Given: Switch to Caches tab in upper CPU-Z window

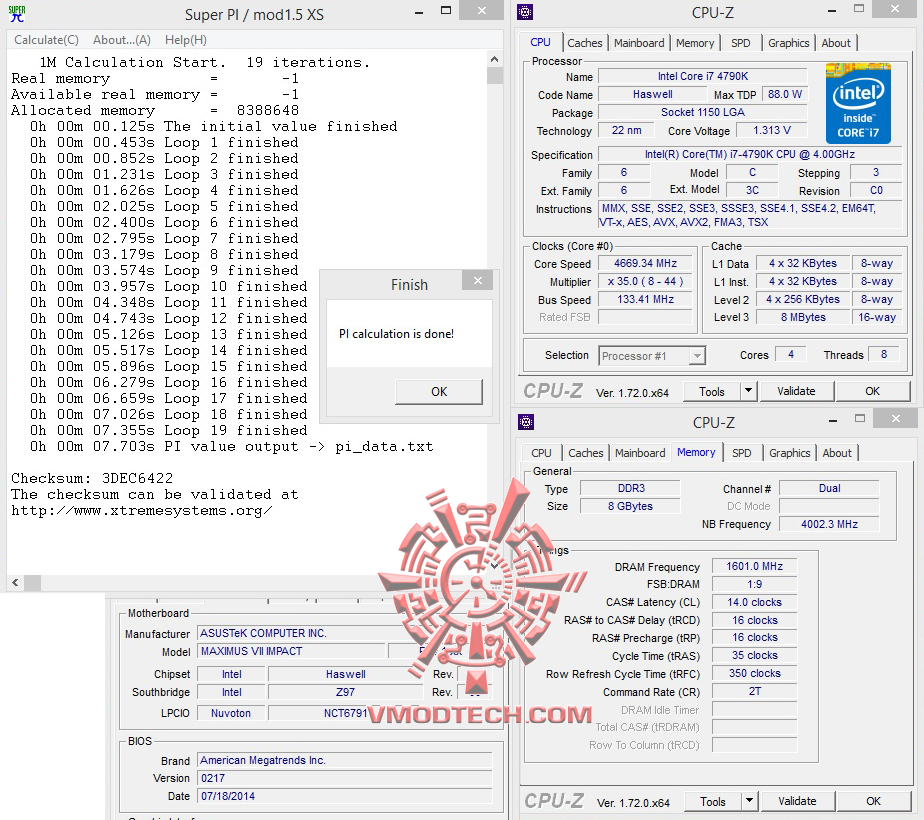Looking at the screenshot, I should (585, 43).
